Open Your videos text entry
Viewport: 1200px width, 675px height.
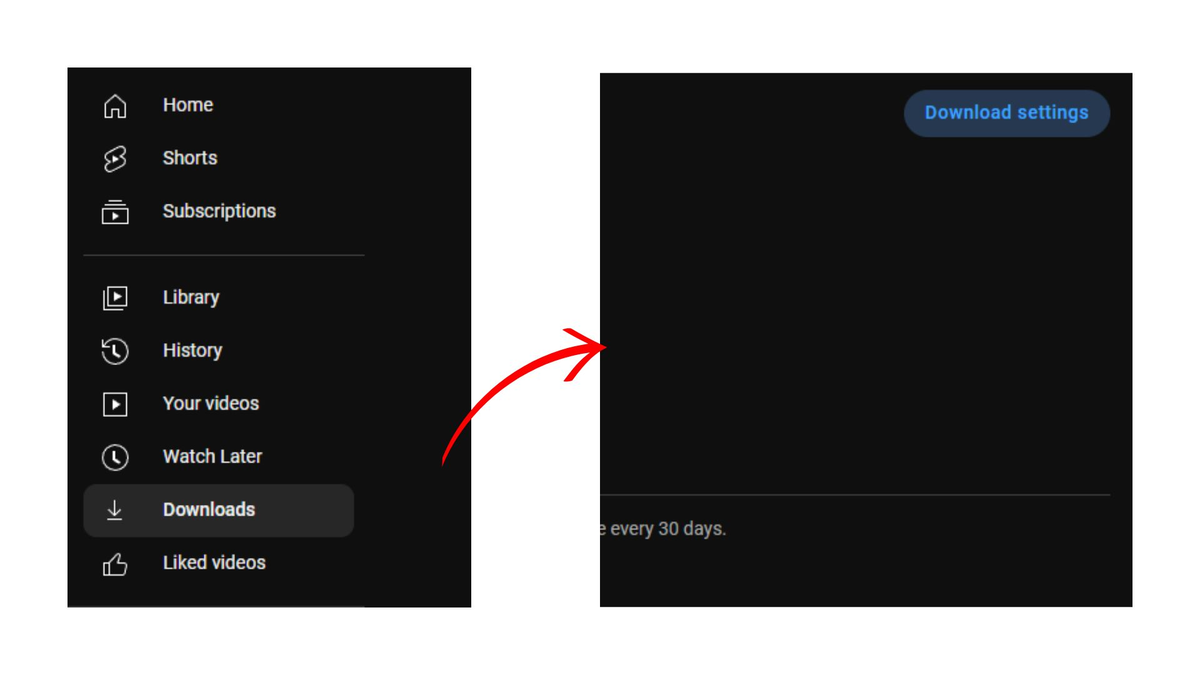pyautogui.click(x=211, y=403)
